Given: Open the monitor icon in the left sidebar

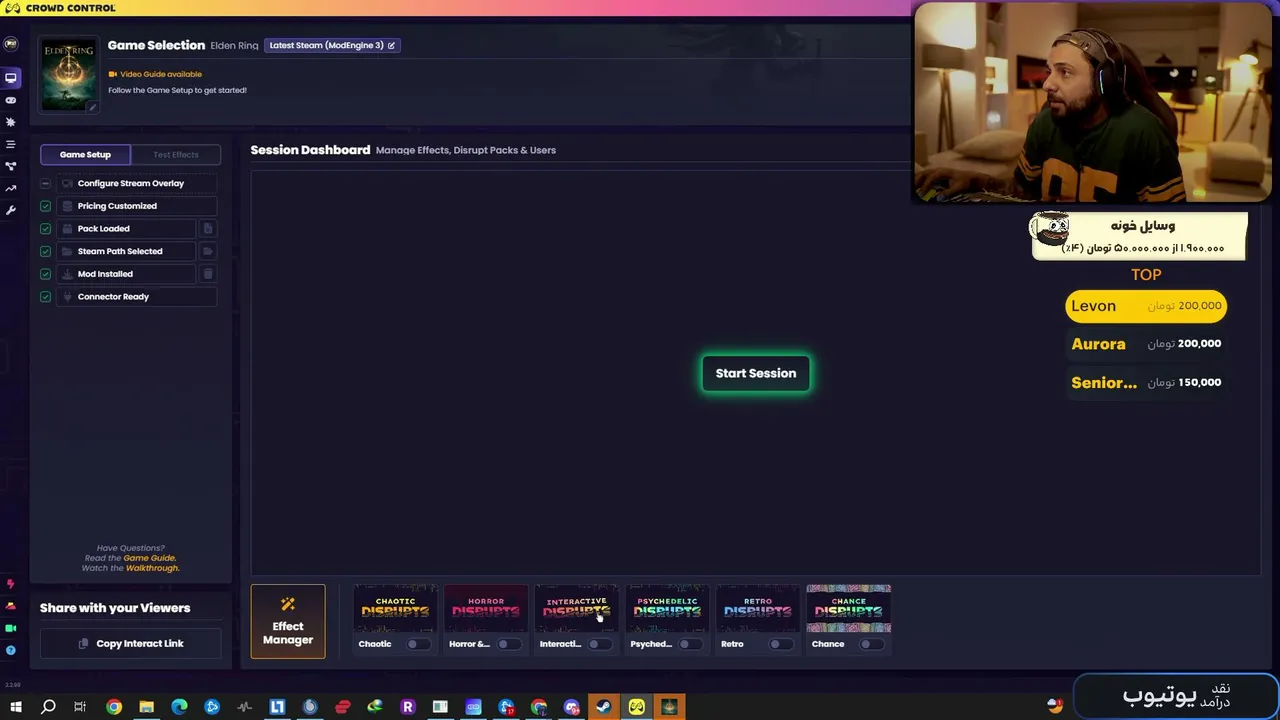Looking at the screenshot, I should [11, 78].
